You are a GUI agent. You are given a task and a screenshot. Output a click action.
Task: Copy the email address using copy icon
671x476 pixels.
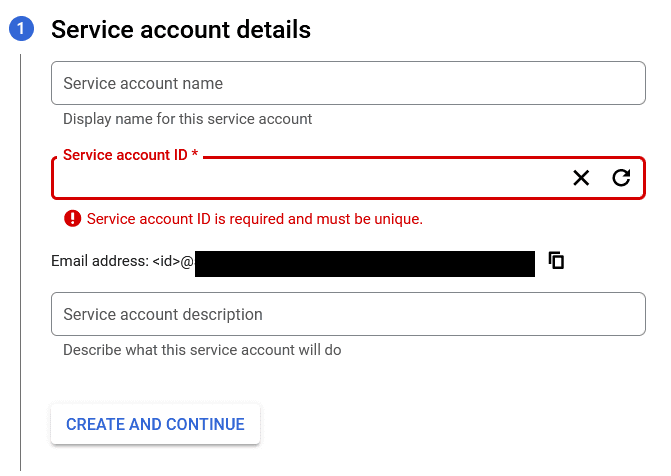(556, 260)
